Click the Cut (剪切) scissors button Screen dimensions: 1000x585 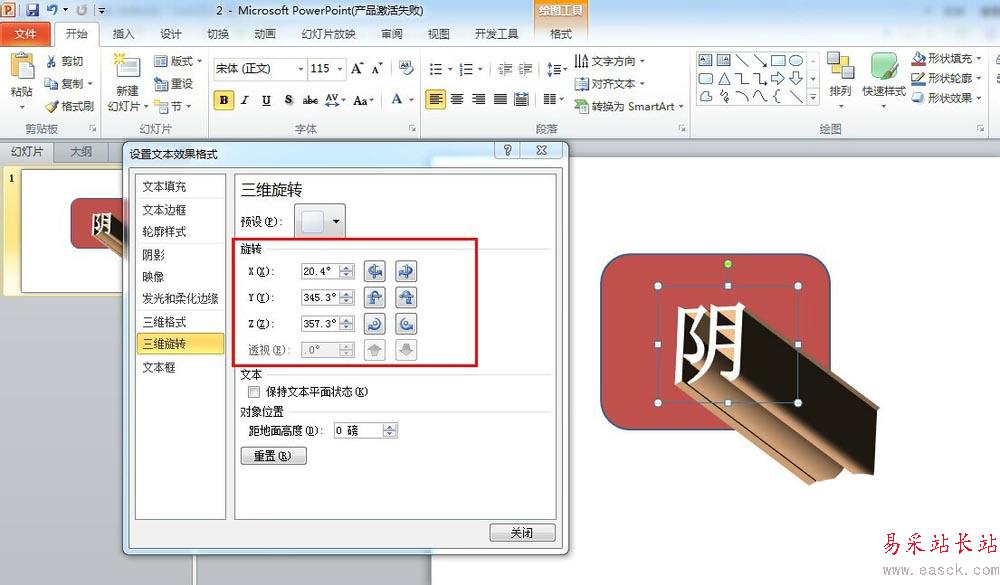coord(64,61)
